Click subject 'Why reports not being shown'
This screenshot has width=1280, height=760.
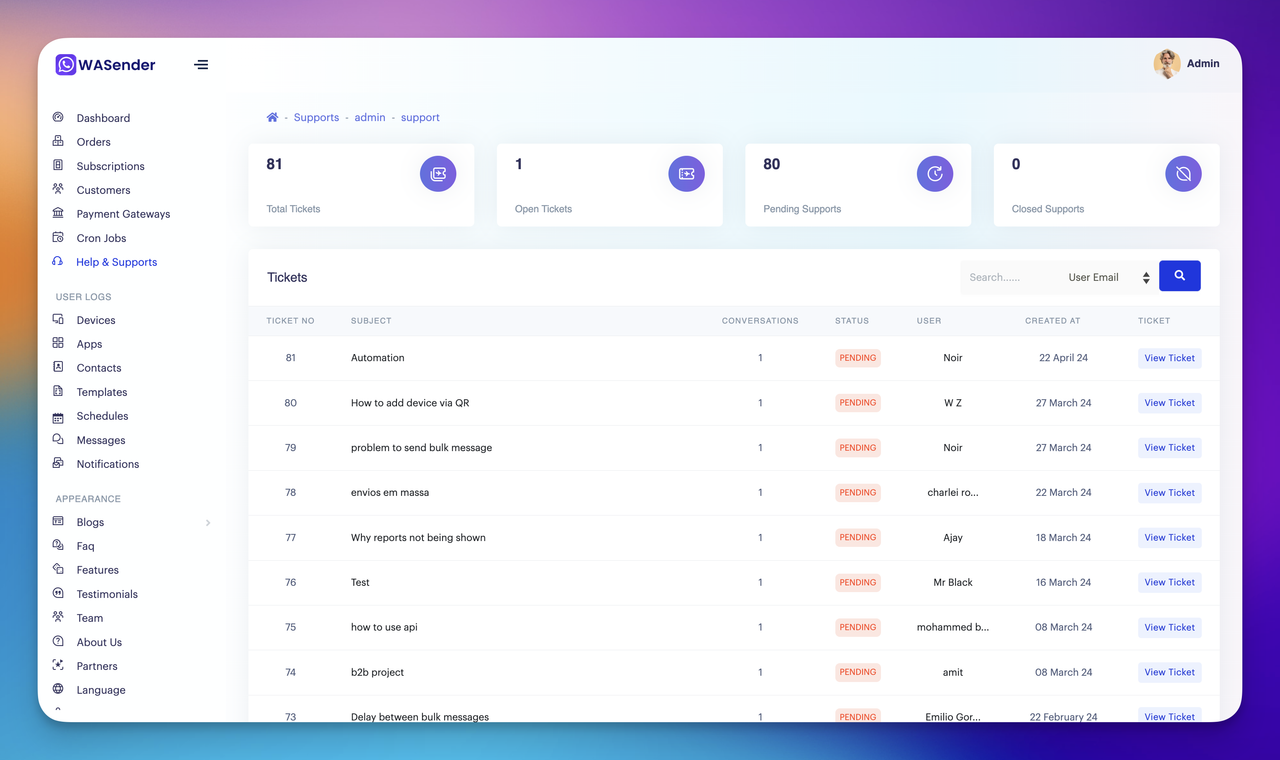[418, 538]
